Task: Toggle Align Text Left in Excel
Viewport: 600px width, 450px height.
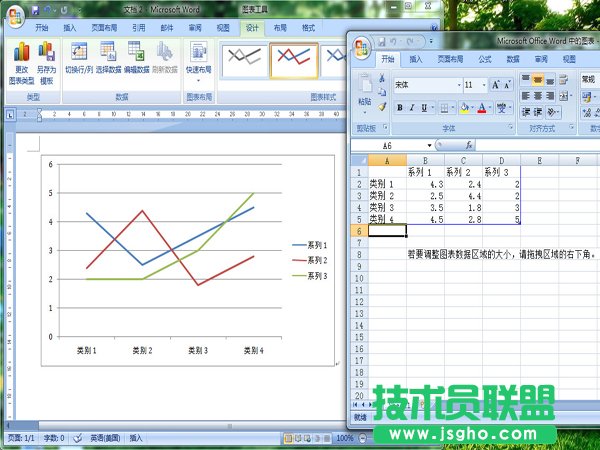Action: point(526,96)
